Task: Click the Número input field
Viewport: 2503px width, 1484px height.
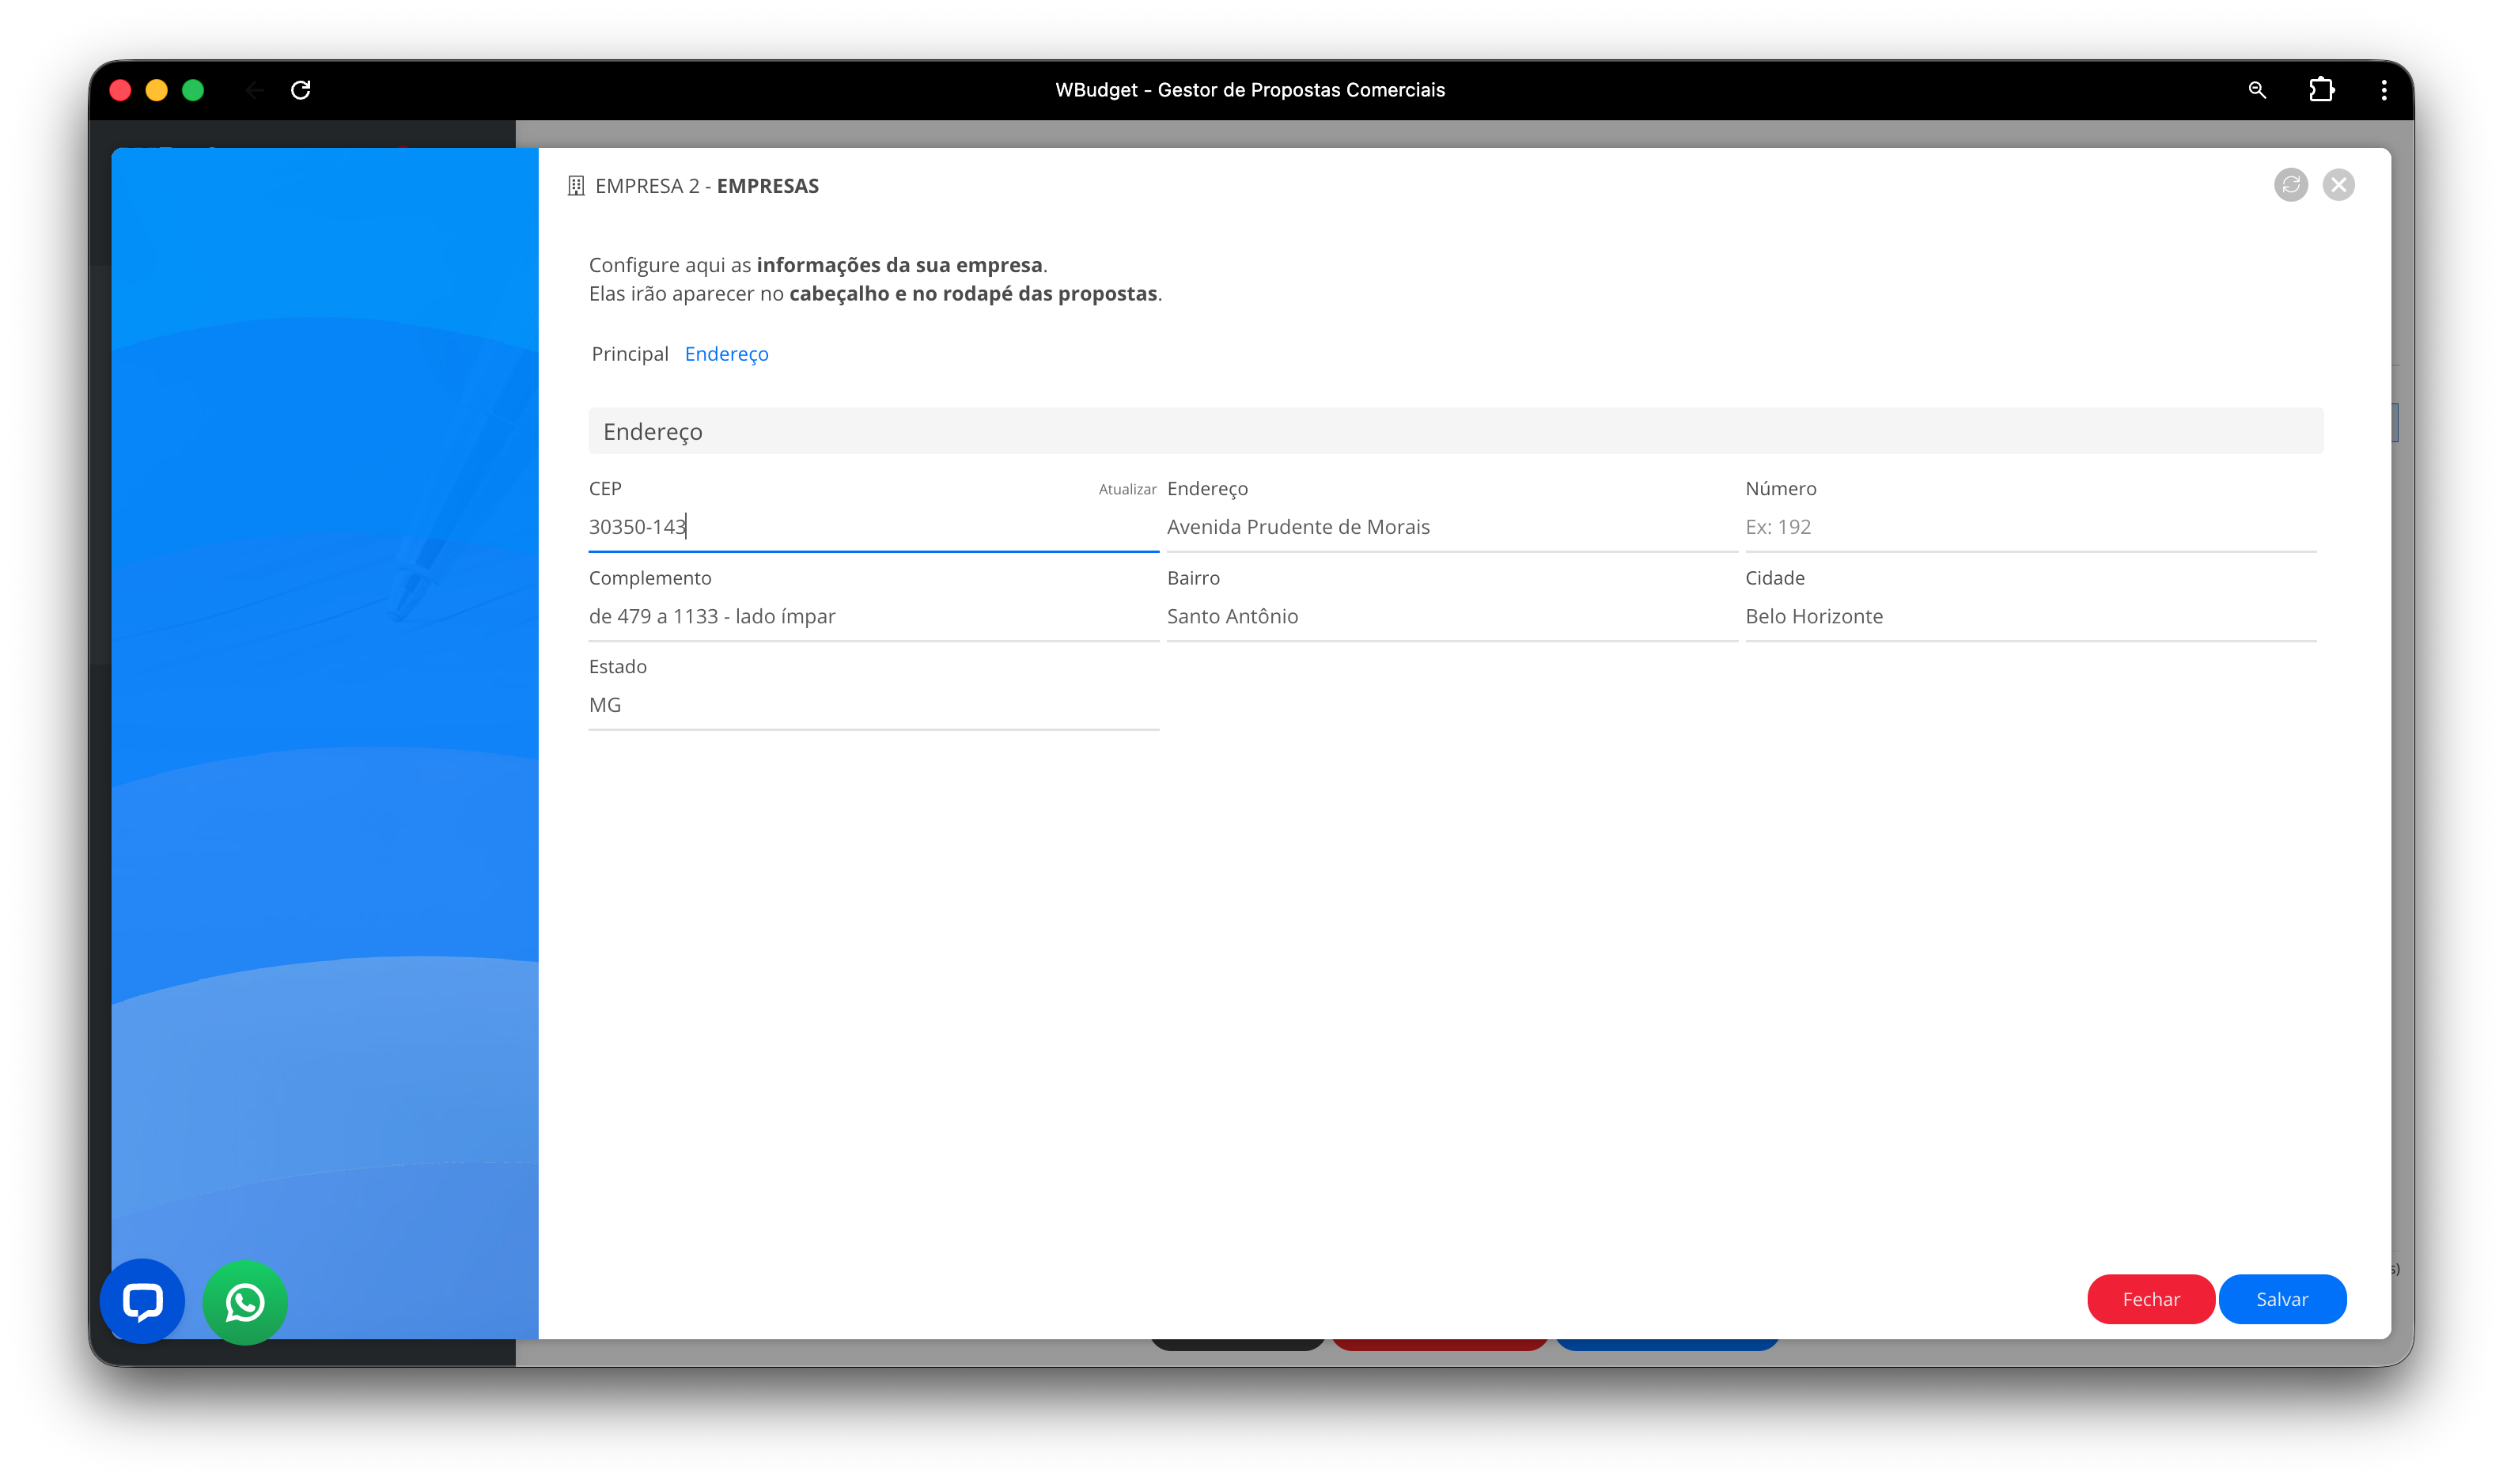Action: click(x=2029, y=527)
